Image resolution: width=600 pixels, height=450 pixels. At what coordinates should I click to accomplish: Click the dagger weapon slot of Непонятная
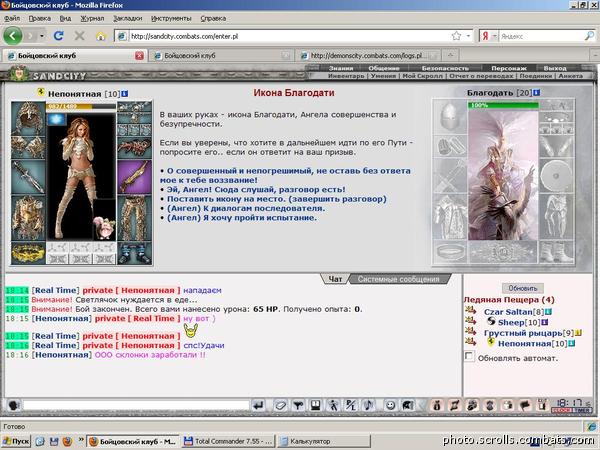click(28, 177)
